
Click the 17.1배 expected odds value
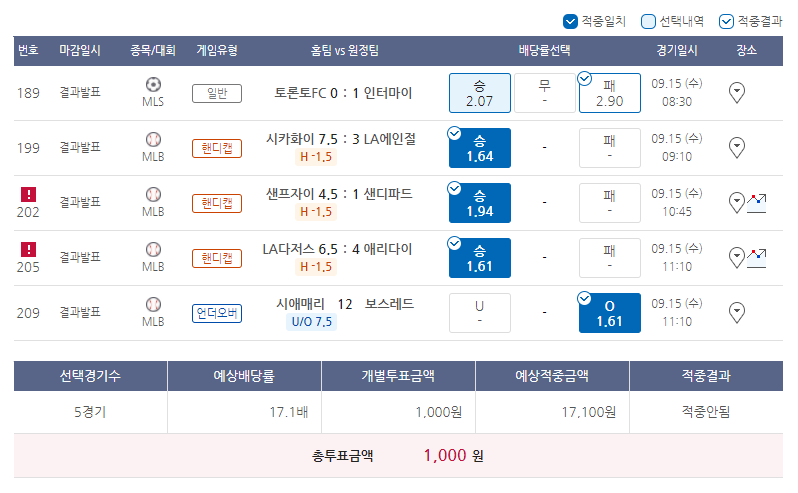pos(289,412)
